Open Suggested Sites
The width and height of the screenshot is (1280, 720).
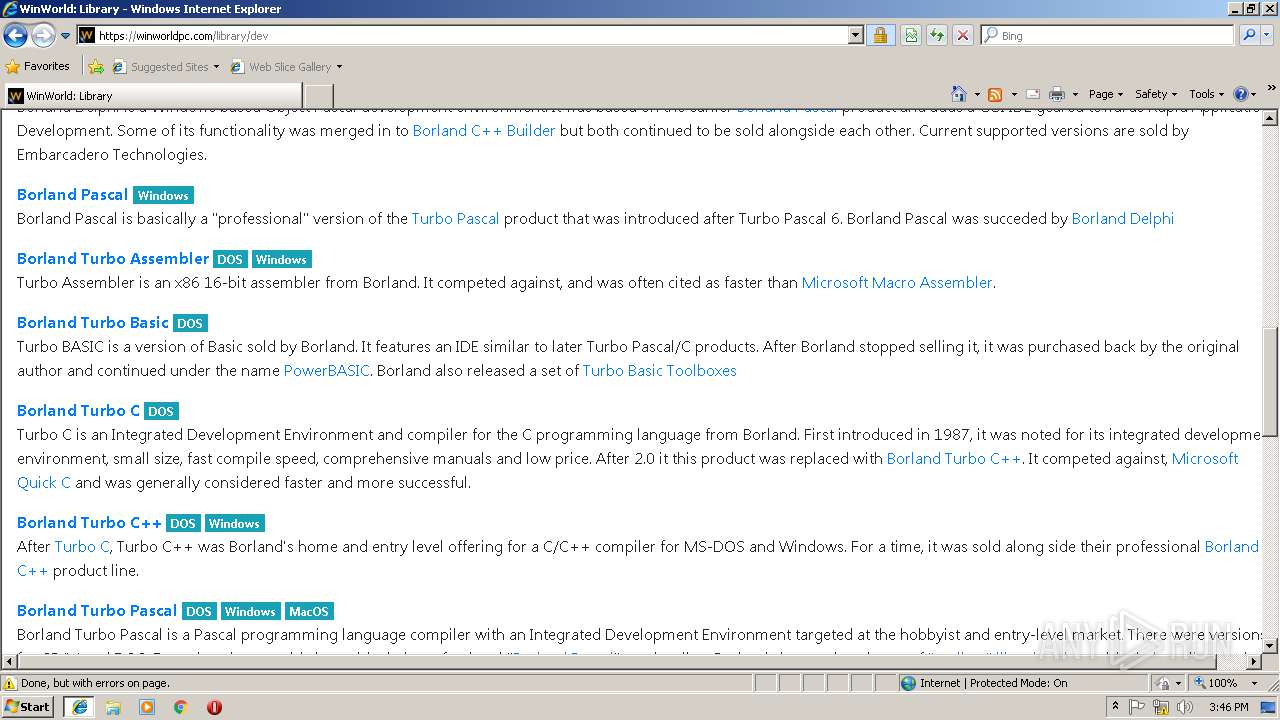click(165, 67)
